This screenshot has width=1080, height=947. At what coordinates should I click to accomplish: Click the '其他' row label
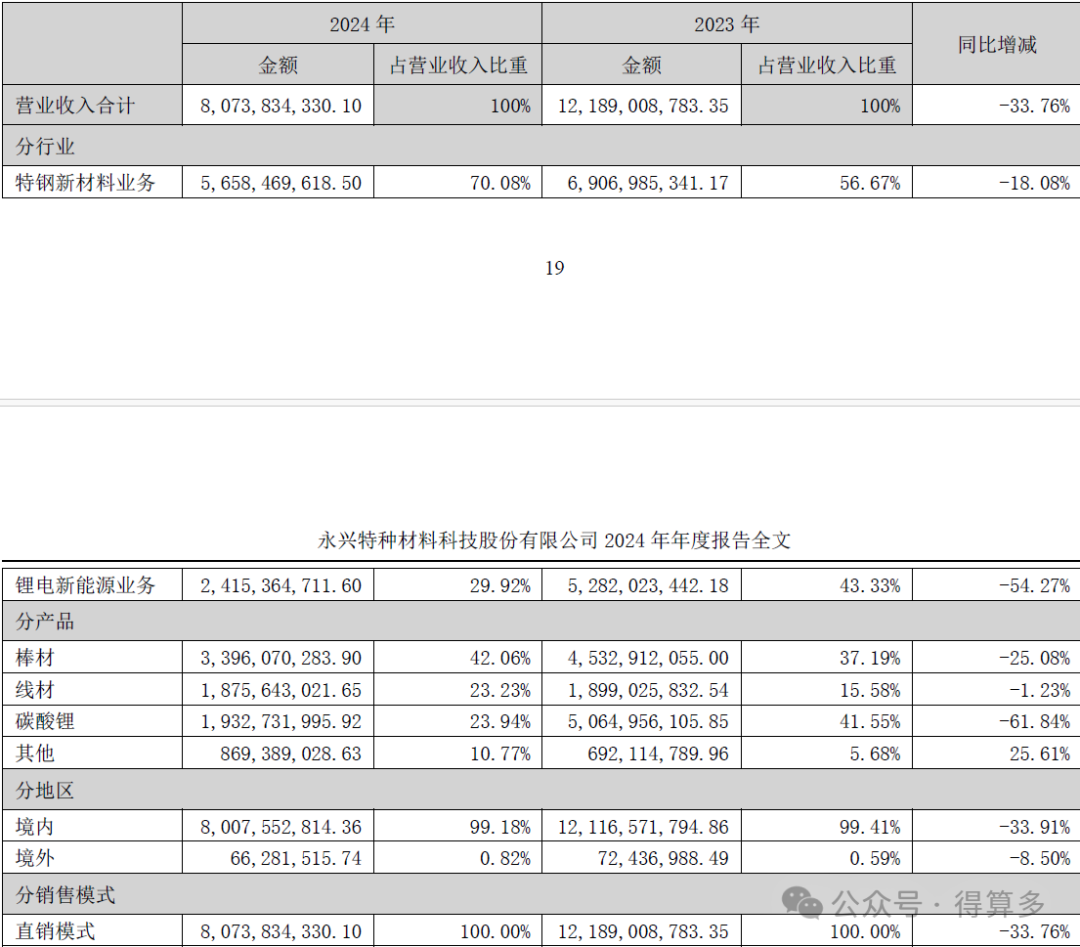tap(34, 753)
